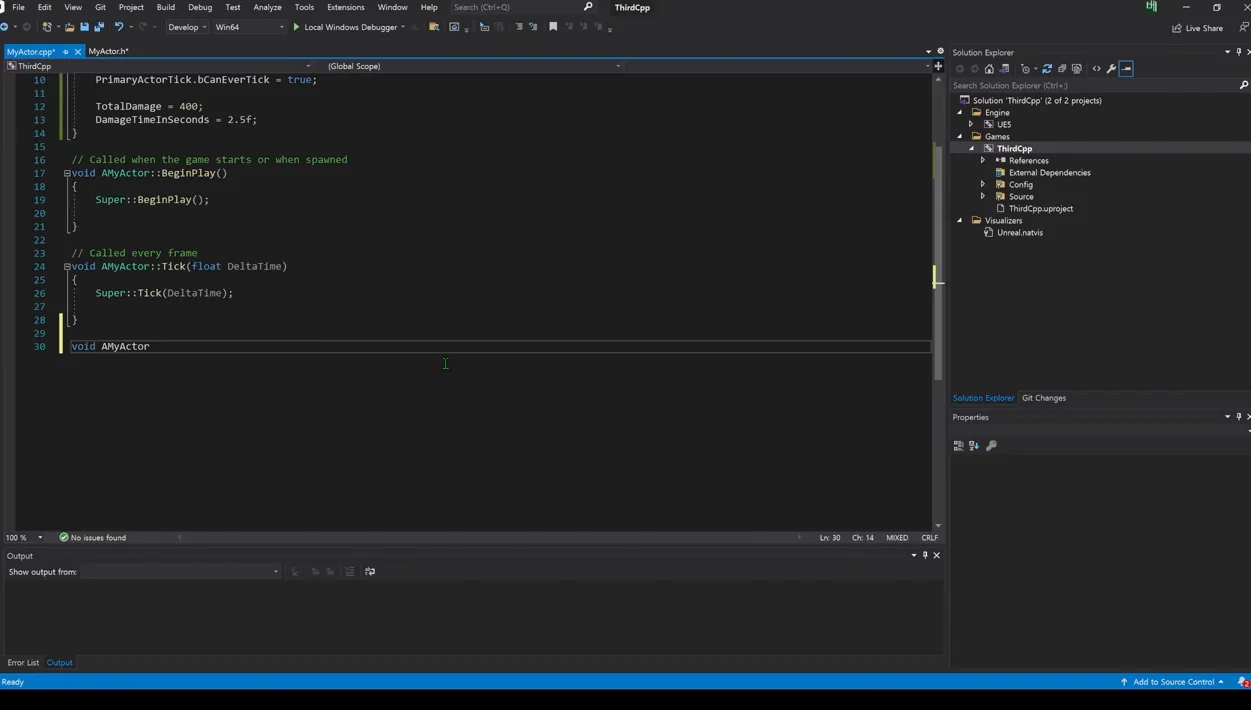Click the Bookmark toggle icon in toolbar
The width and height of the screenshot is (1251, 710).
553,27
